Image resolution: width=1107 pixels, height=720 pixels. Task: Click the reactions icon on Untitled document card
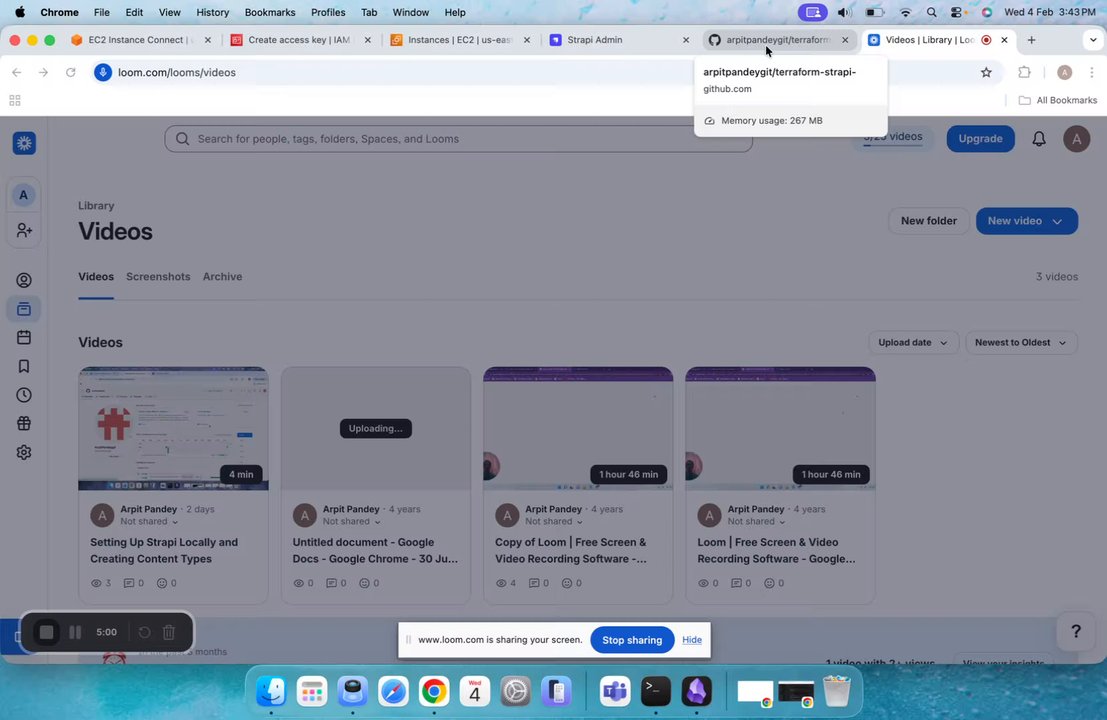tap(364, 583)
